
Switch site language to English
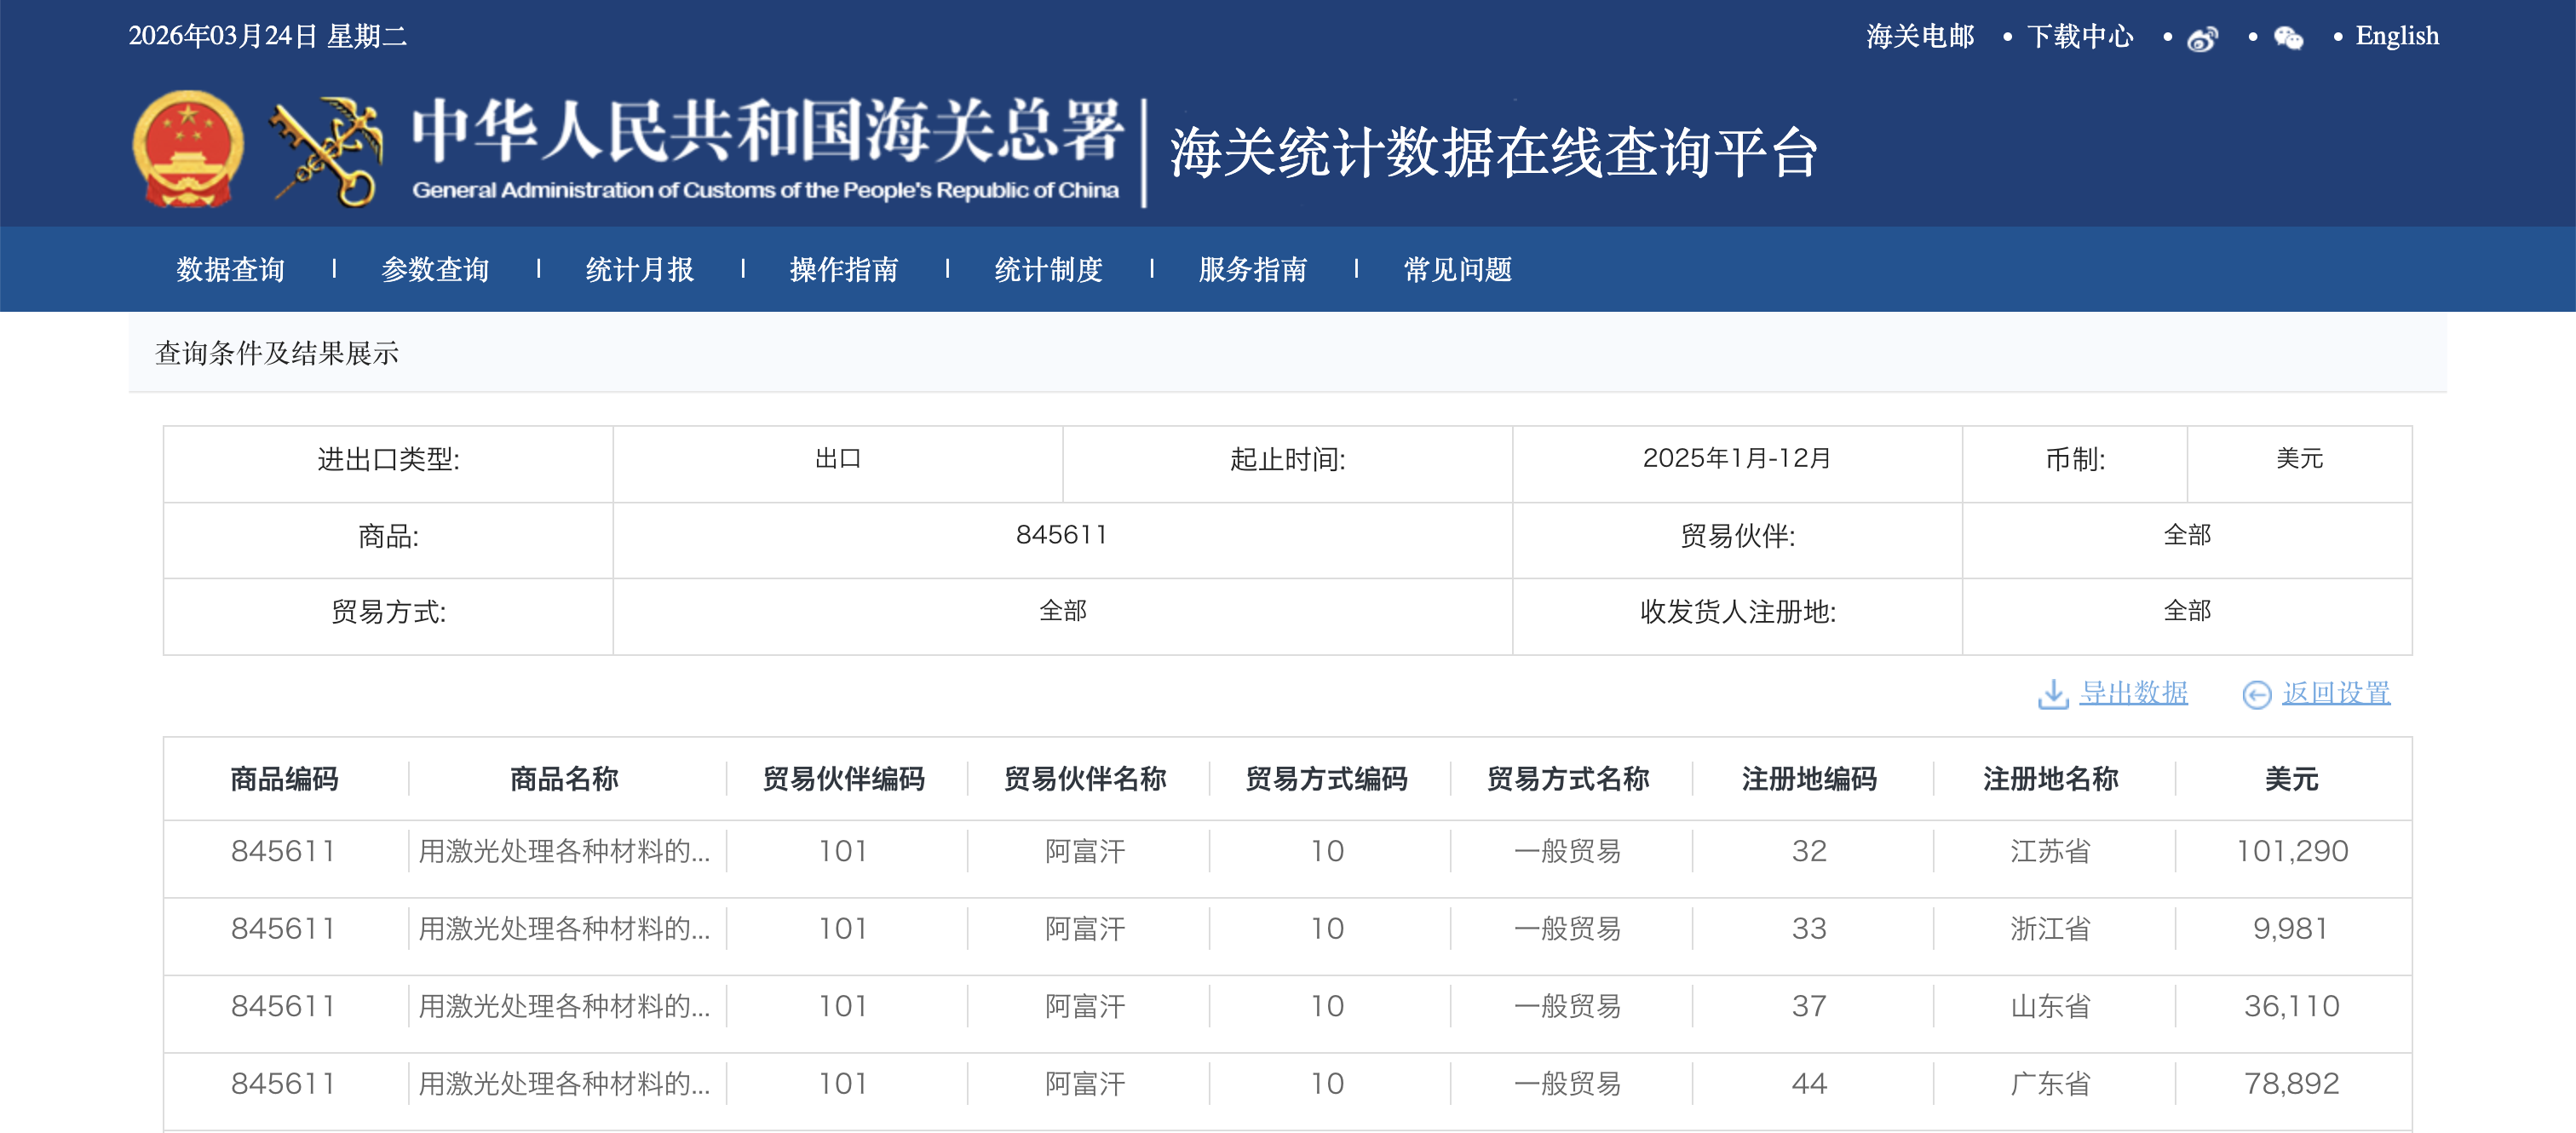[x=2397, y=36]
